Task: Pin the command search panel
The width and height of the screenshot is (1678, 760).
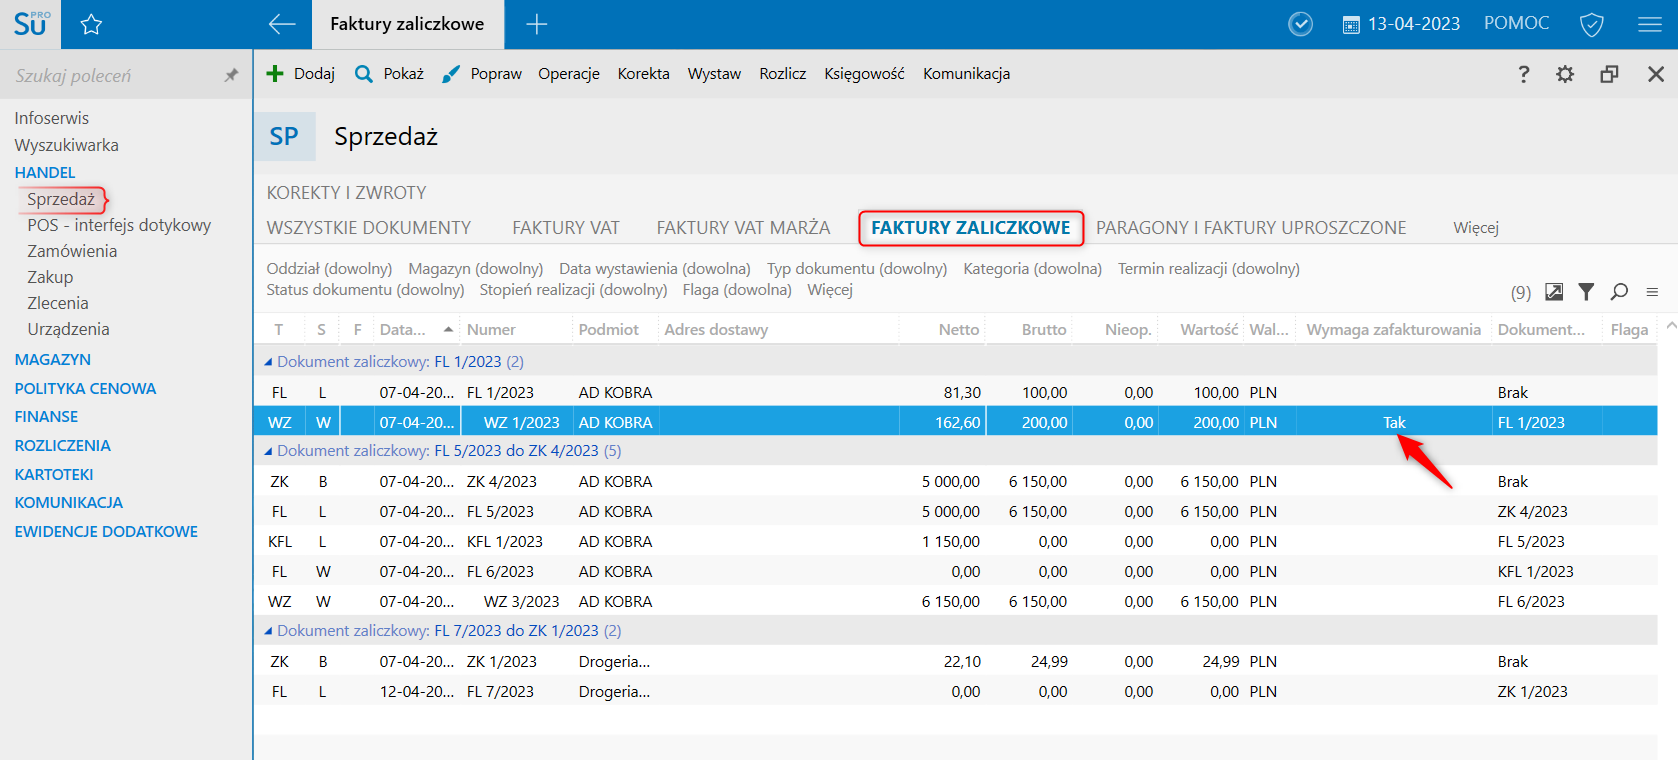Action: coord(231,75)
